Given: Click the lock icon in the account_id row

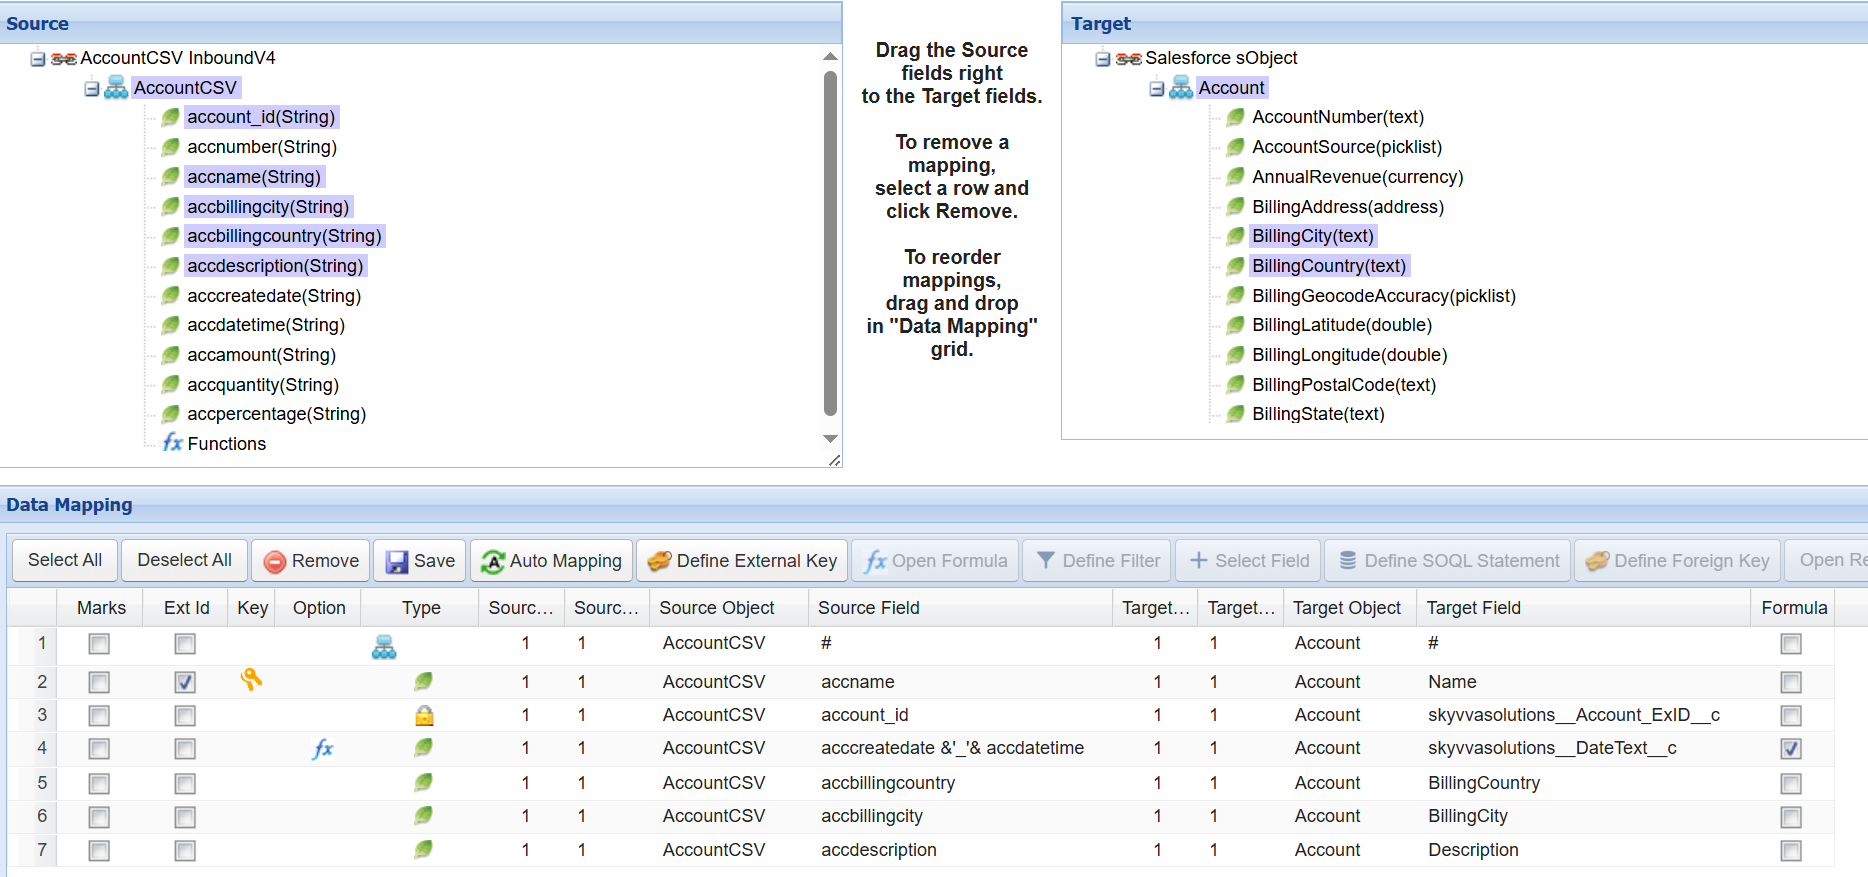Looking at the screenshot, I should tap(424, 715).
